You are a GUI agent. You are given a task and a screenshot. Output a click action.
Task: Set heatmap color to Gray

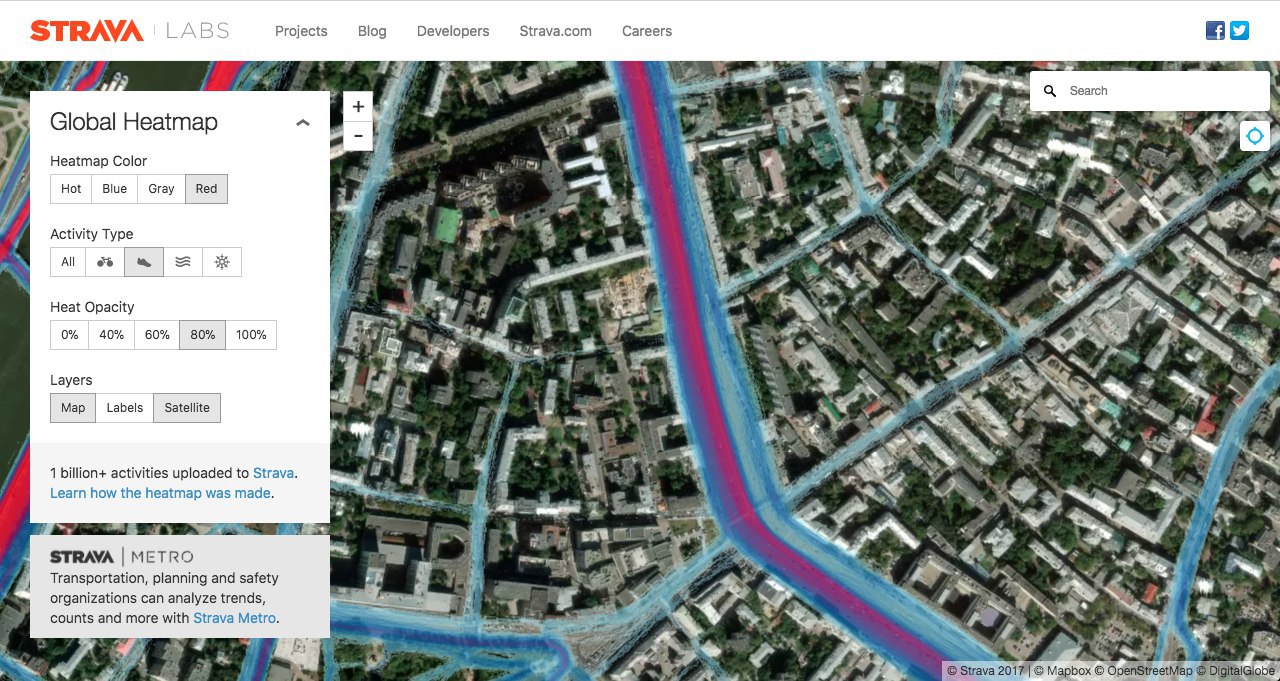[x=161, y=189]
